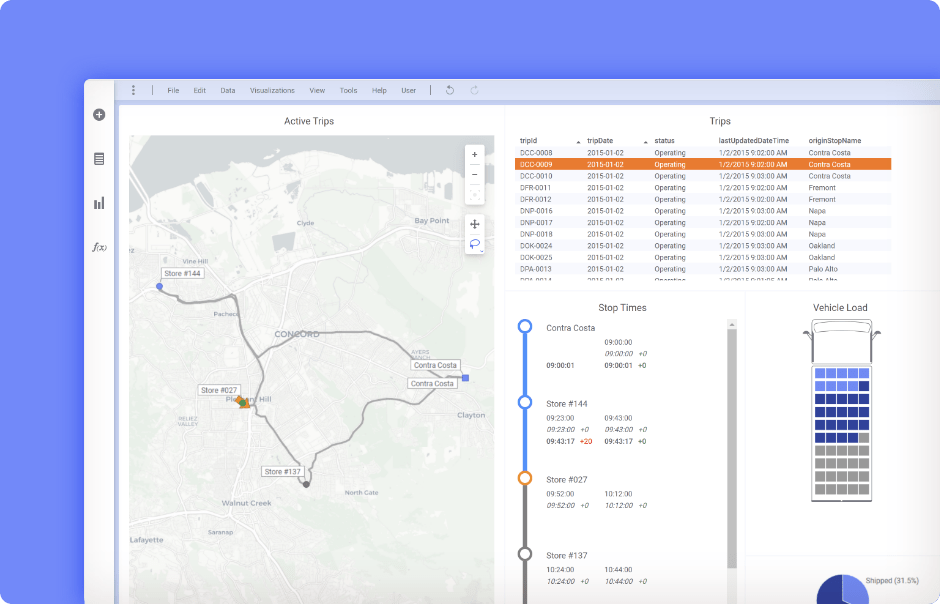Click the Vehicle Load panel title
The image size is (940, 604).
(x=840, y=307)
